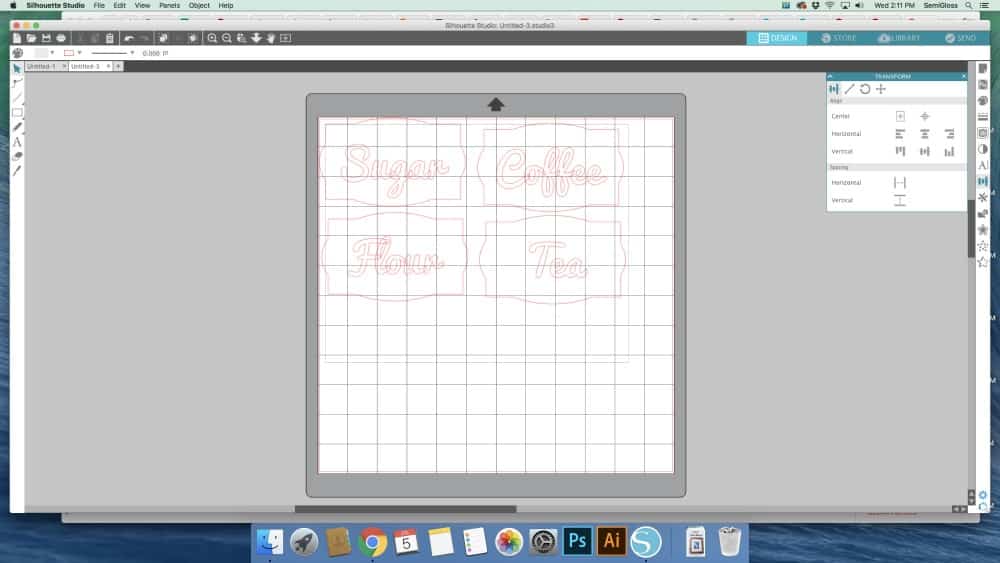
Task: Open the SEND view
Action: [960, 38]
